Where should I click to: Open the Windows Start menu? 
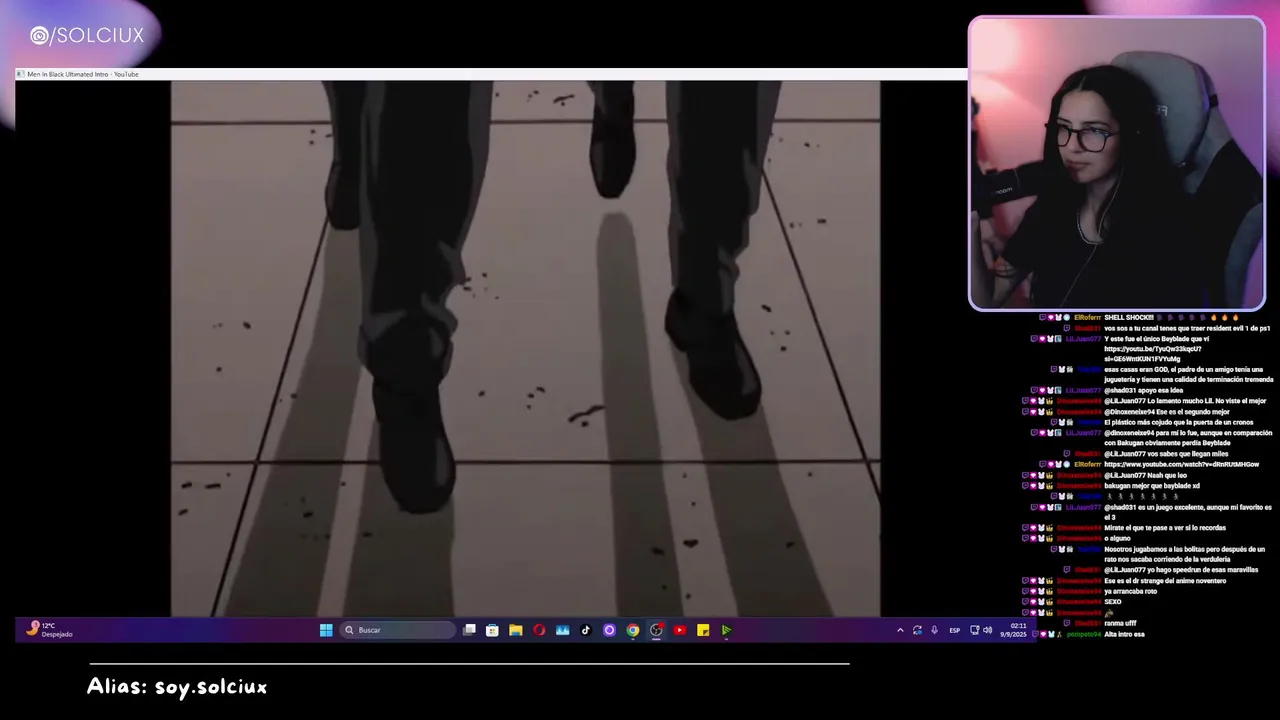click(x=326, y=630)
